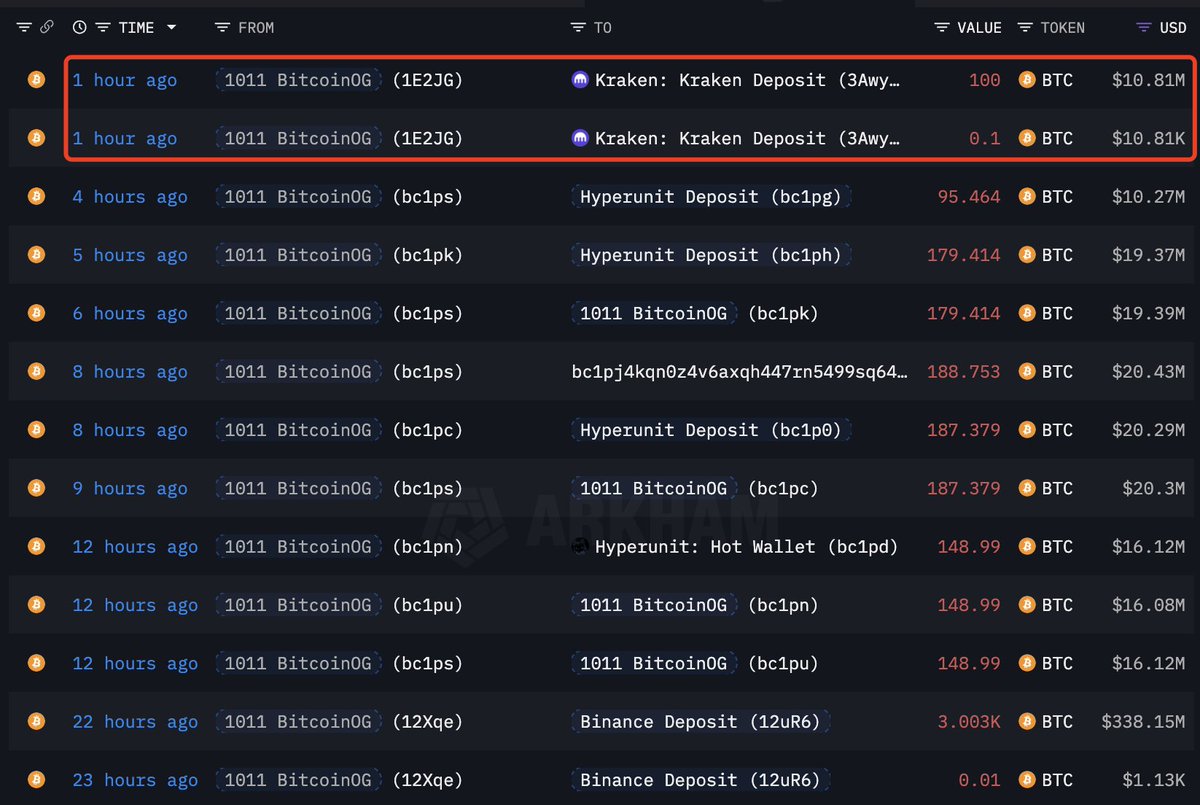Click the unlabeled bc1pj4kqn0z4v6 address
Image resolution: width=1200 pixels, height=805 pixels.
740,372
